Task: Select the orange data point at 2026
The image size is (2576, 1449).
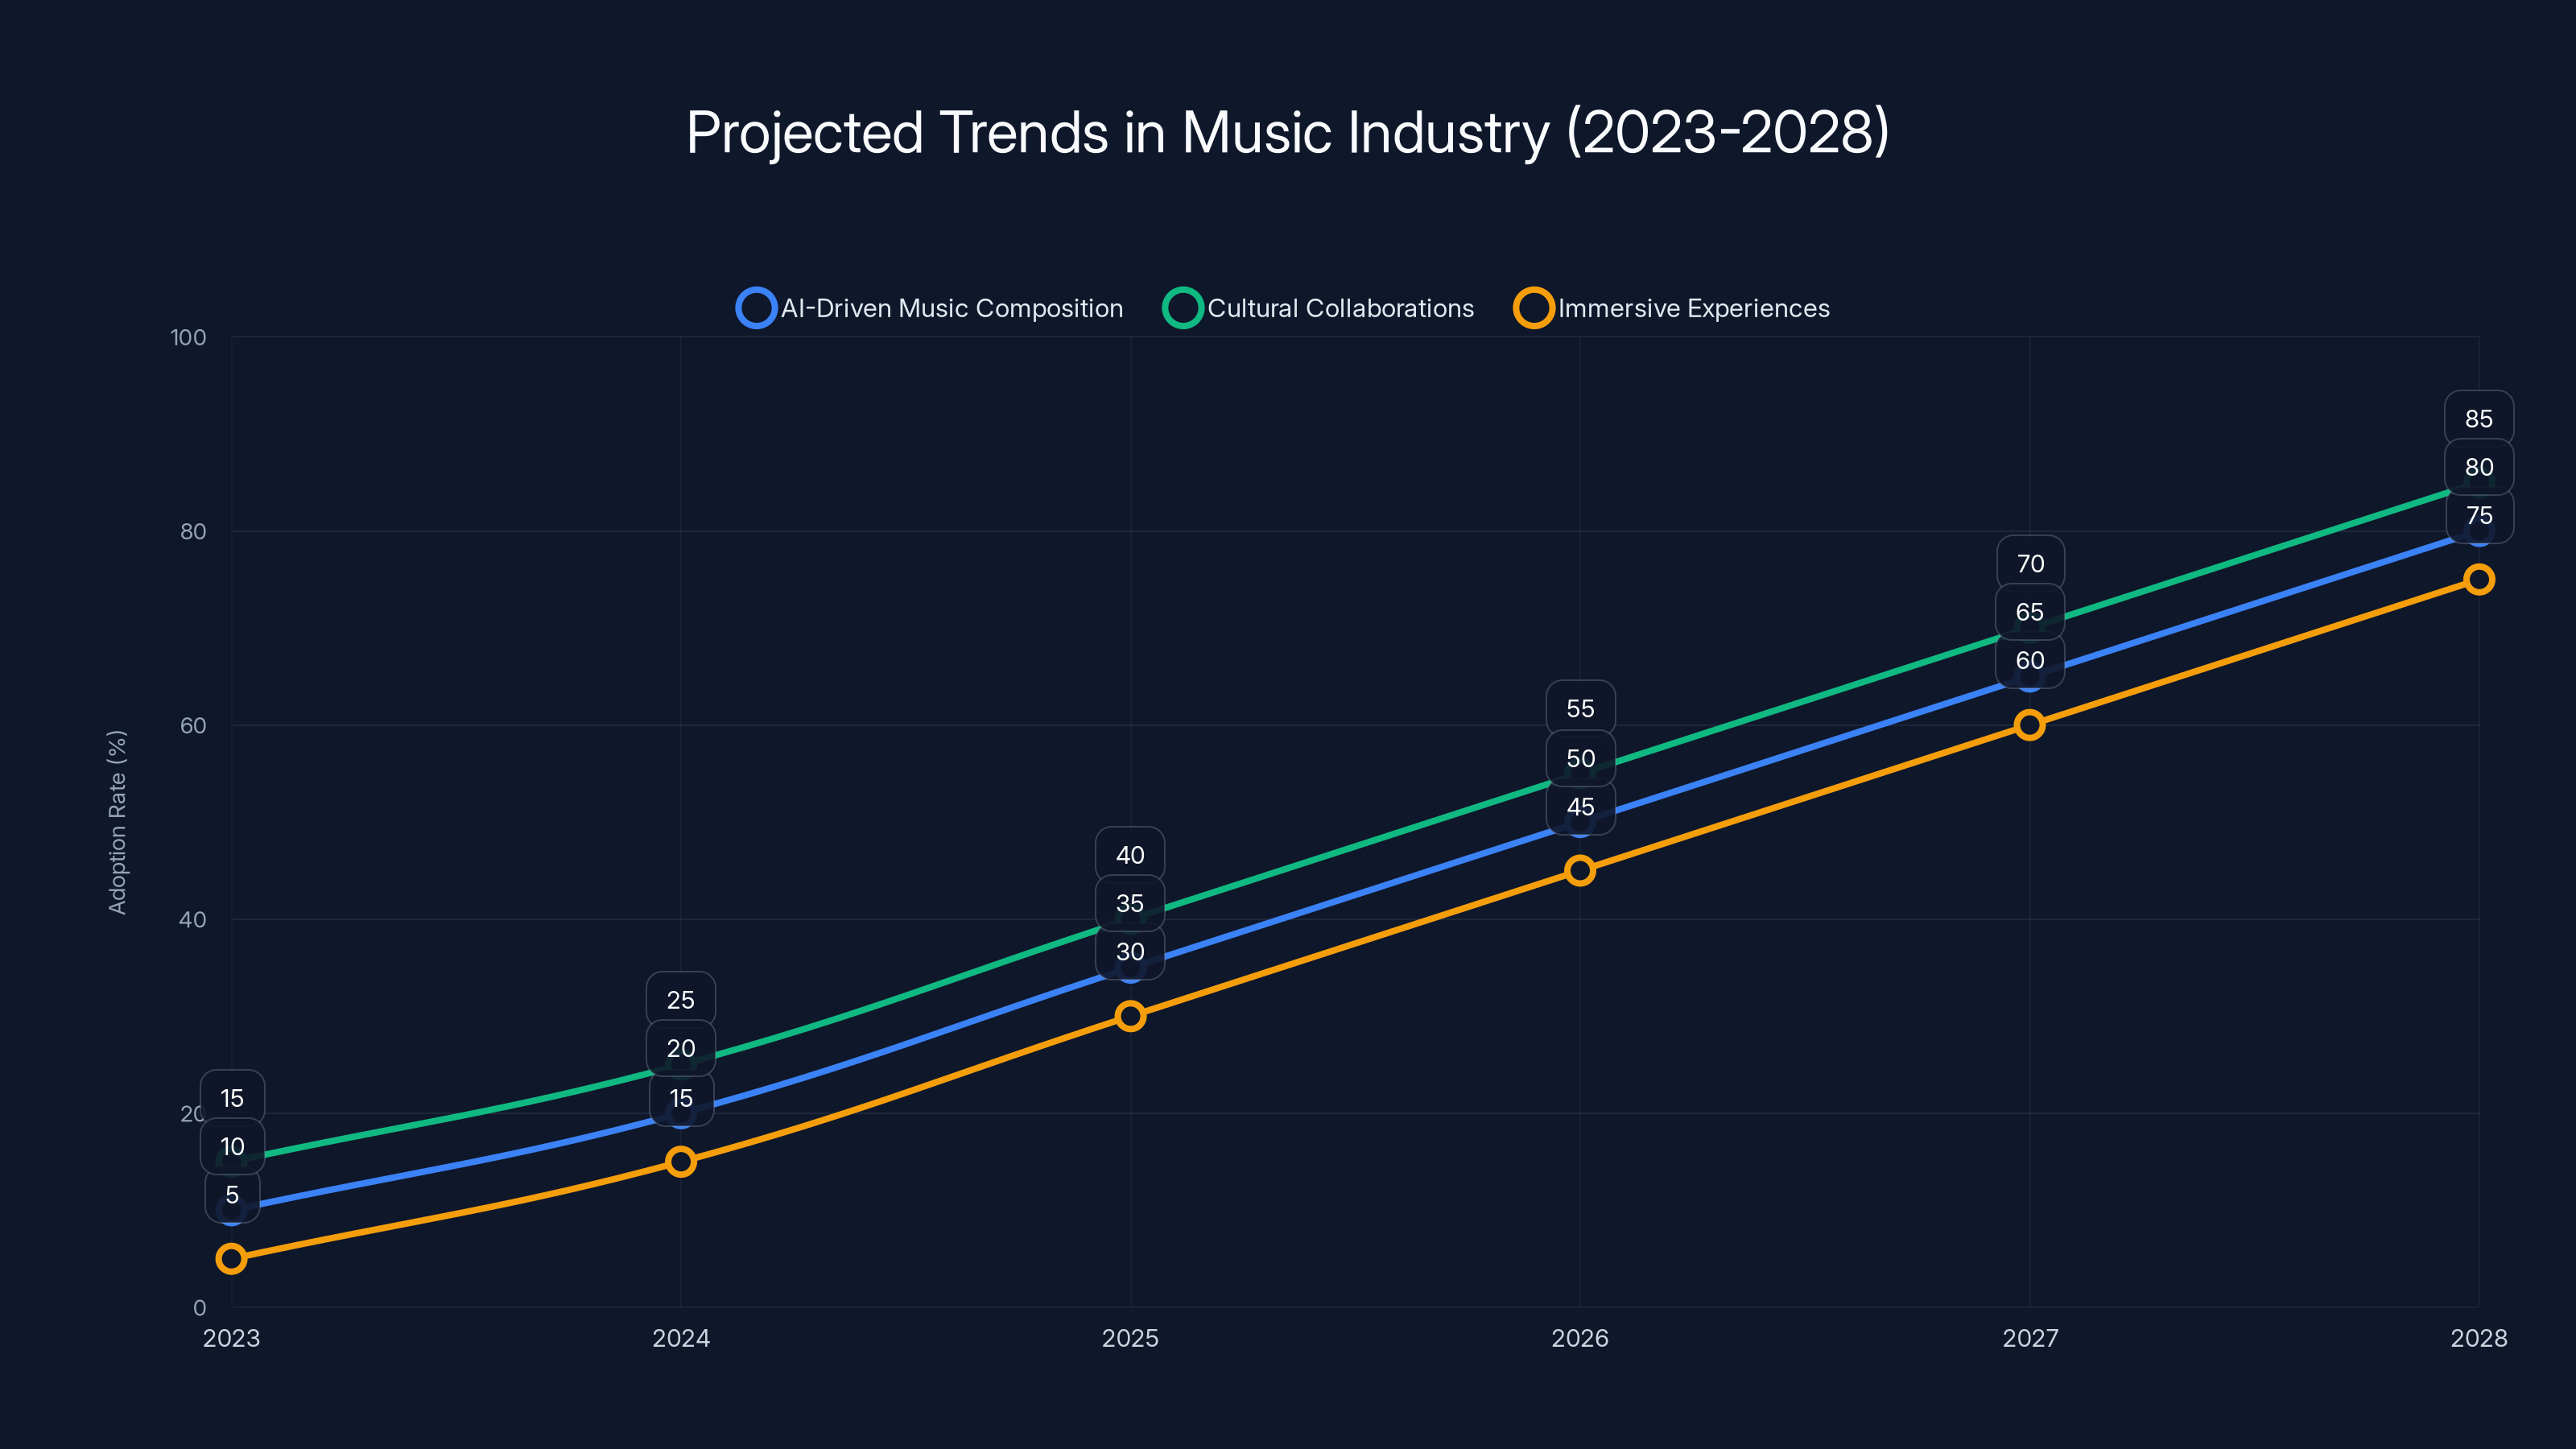Action: pyautogui.click(x=1580, y=870)
